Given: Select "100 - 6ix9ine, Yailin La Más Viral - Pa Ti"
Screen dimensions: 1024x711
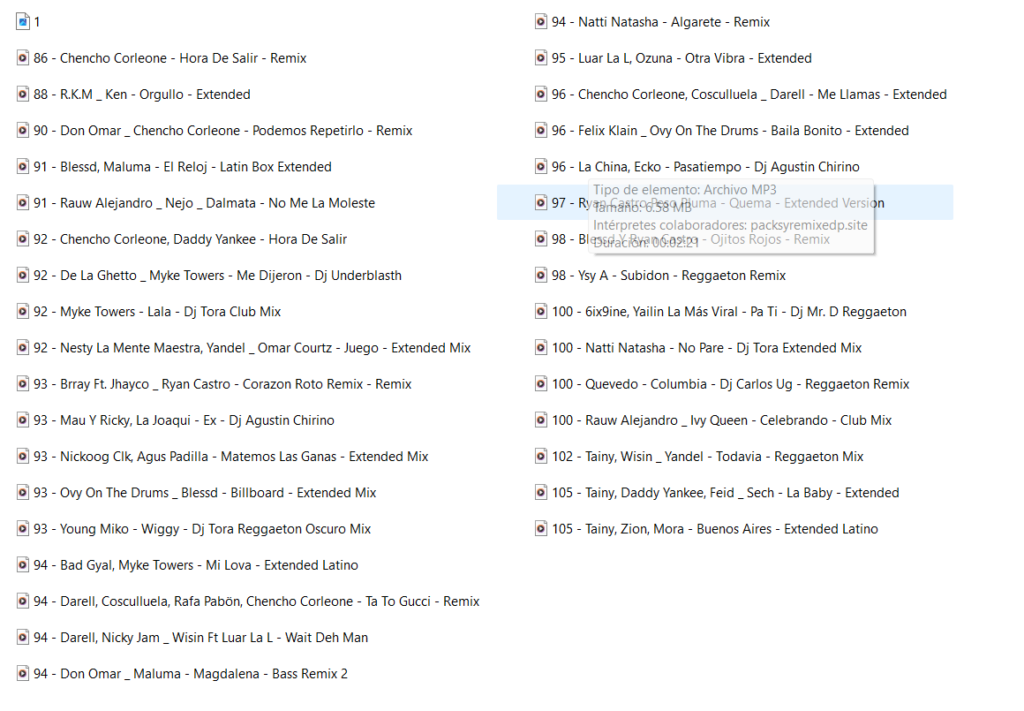Looking at the screenshot, I should tap(729, 311).
